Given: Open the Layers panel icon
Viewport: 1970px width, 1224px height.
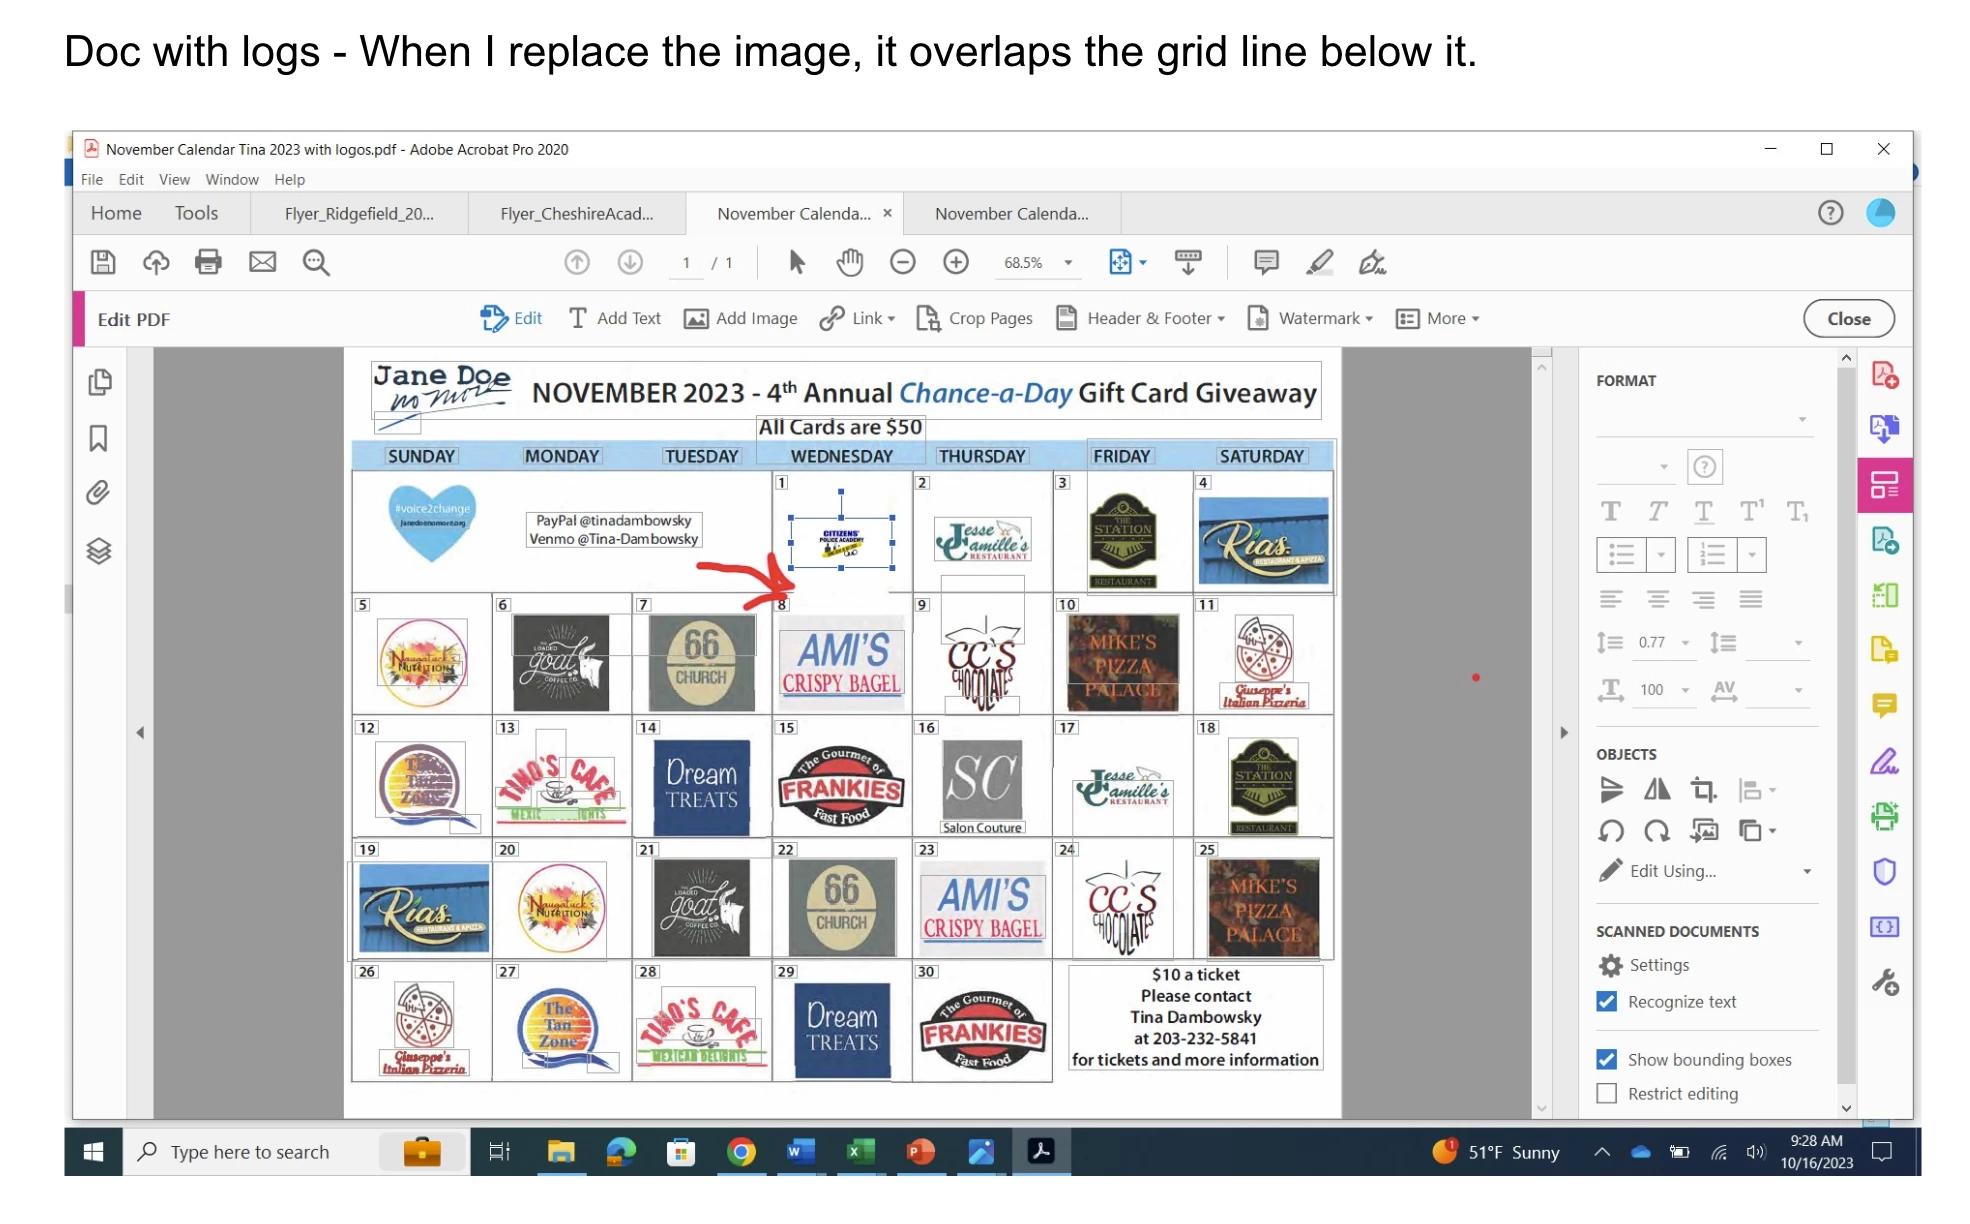Looking at the screenshot, I should 99,551.
